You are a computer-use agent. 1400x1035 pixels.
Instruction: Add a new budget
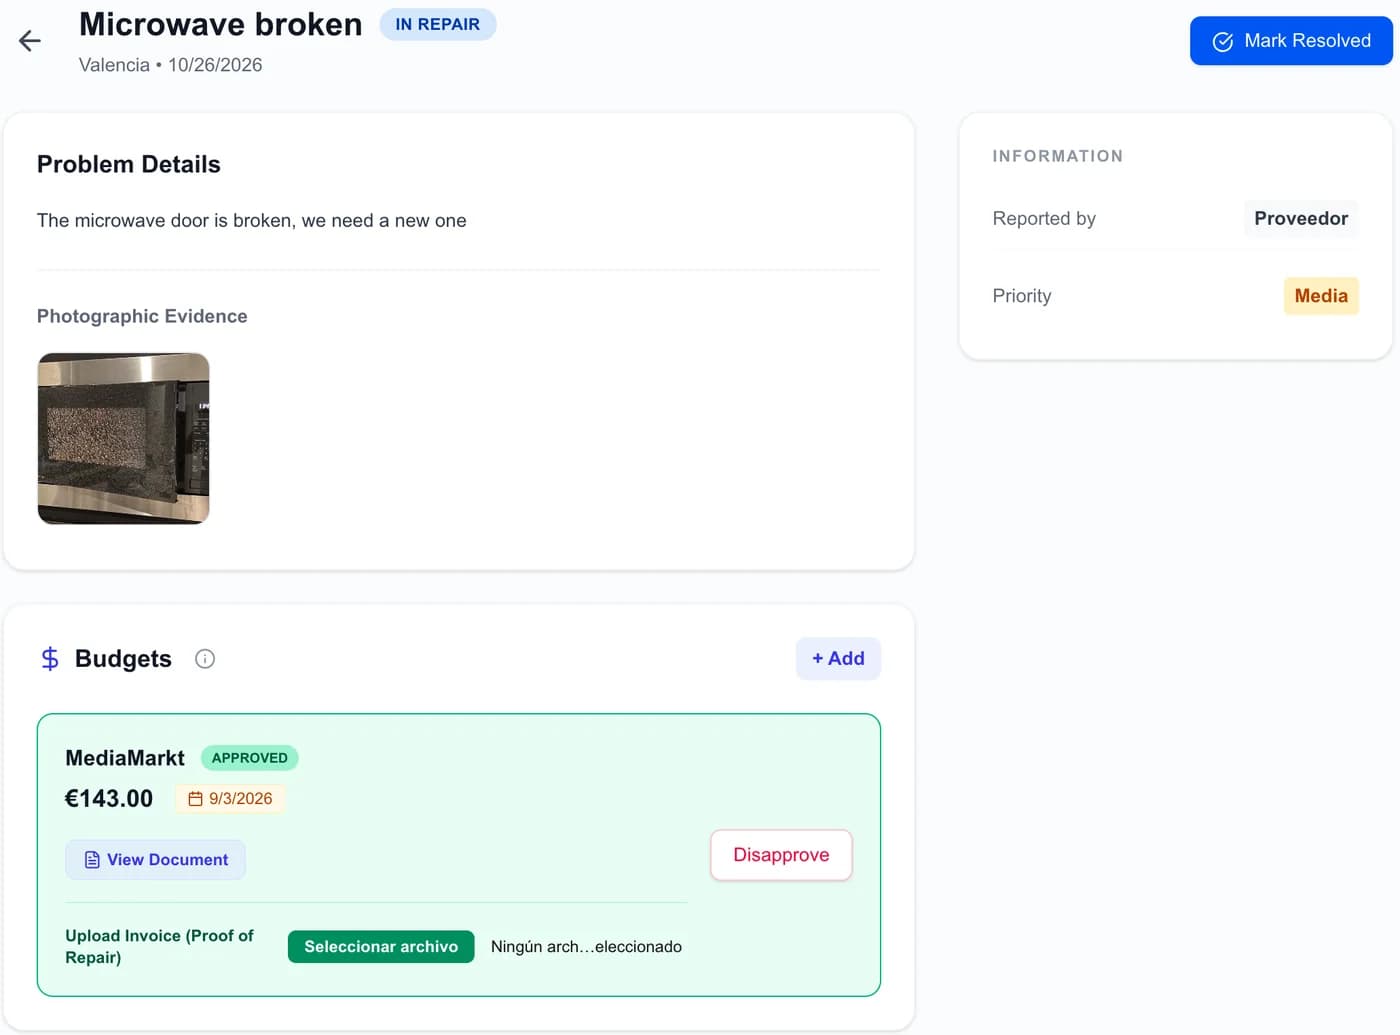point(838,659)
